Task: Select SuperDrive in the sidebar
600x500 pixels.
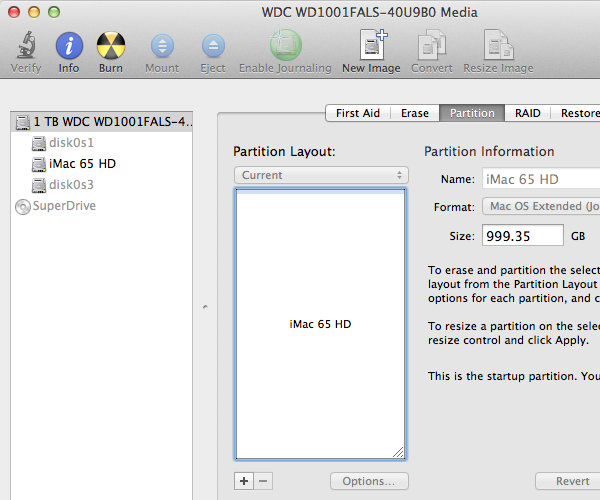Action: 102,206
